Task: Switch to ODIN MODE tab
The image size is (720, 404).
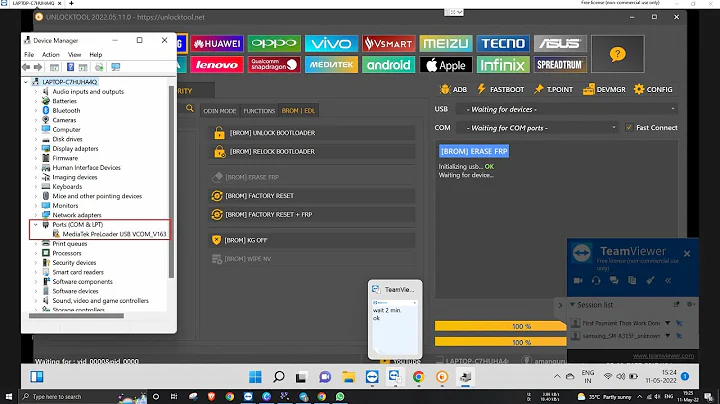Action: pyautogui.click(x=219, y=111)
